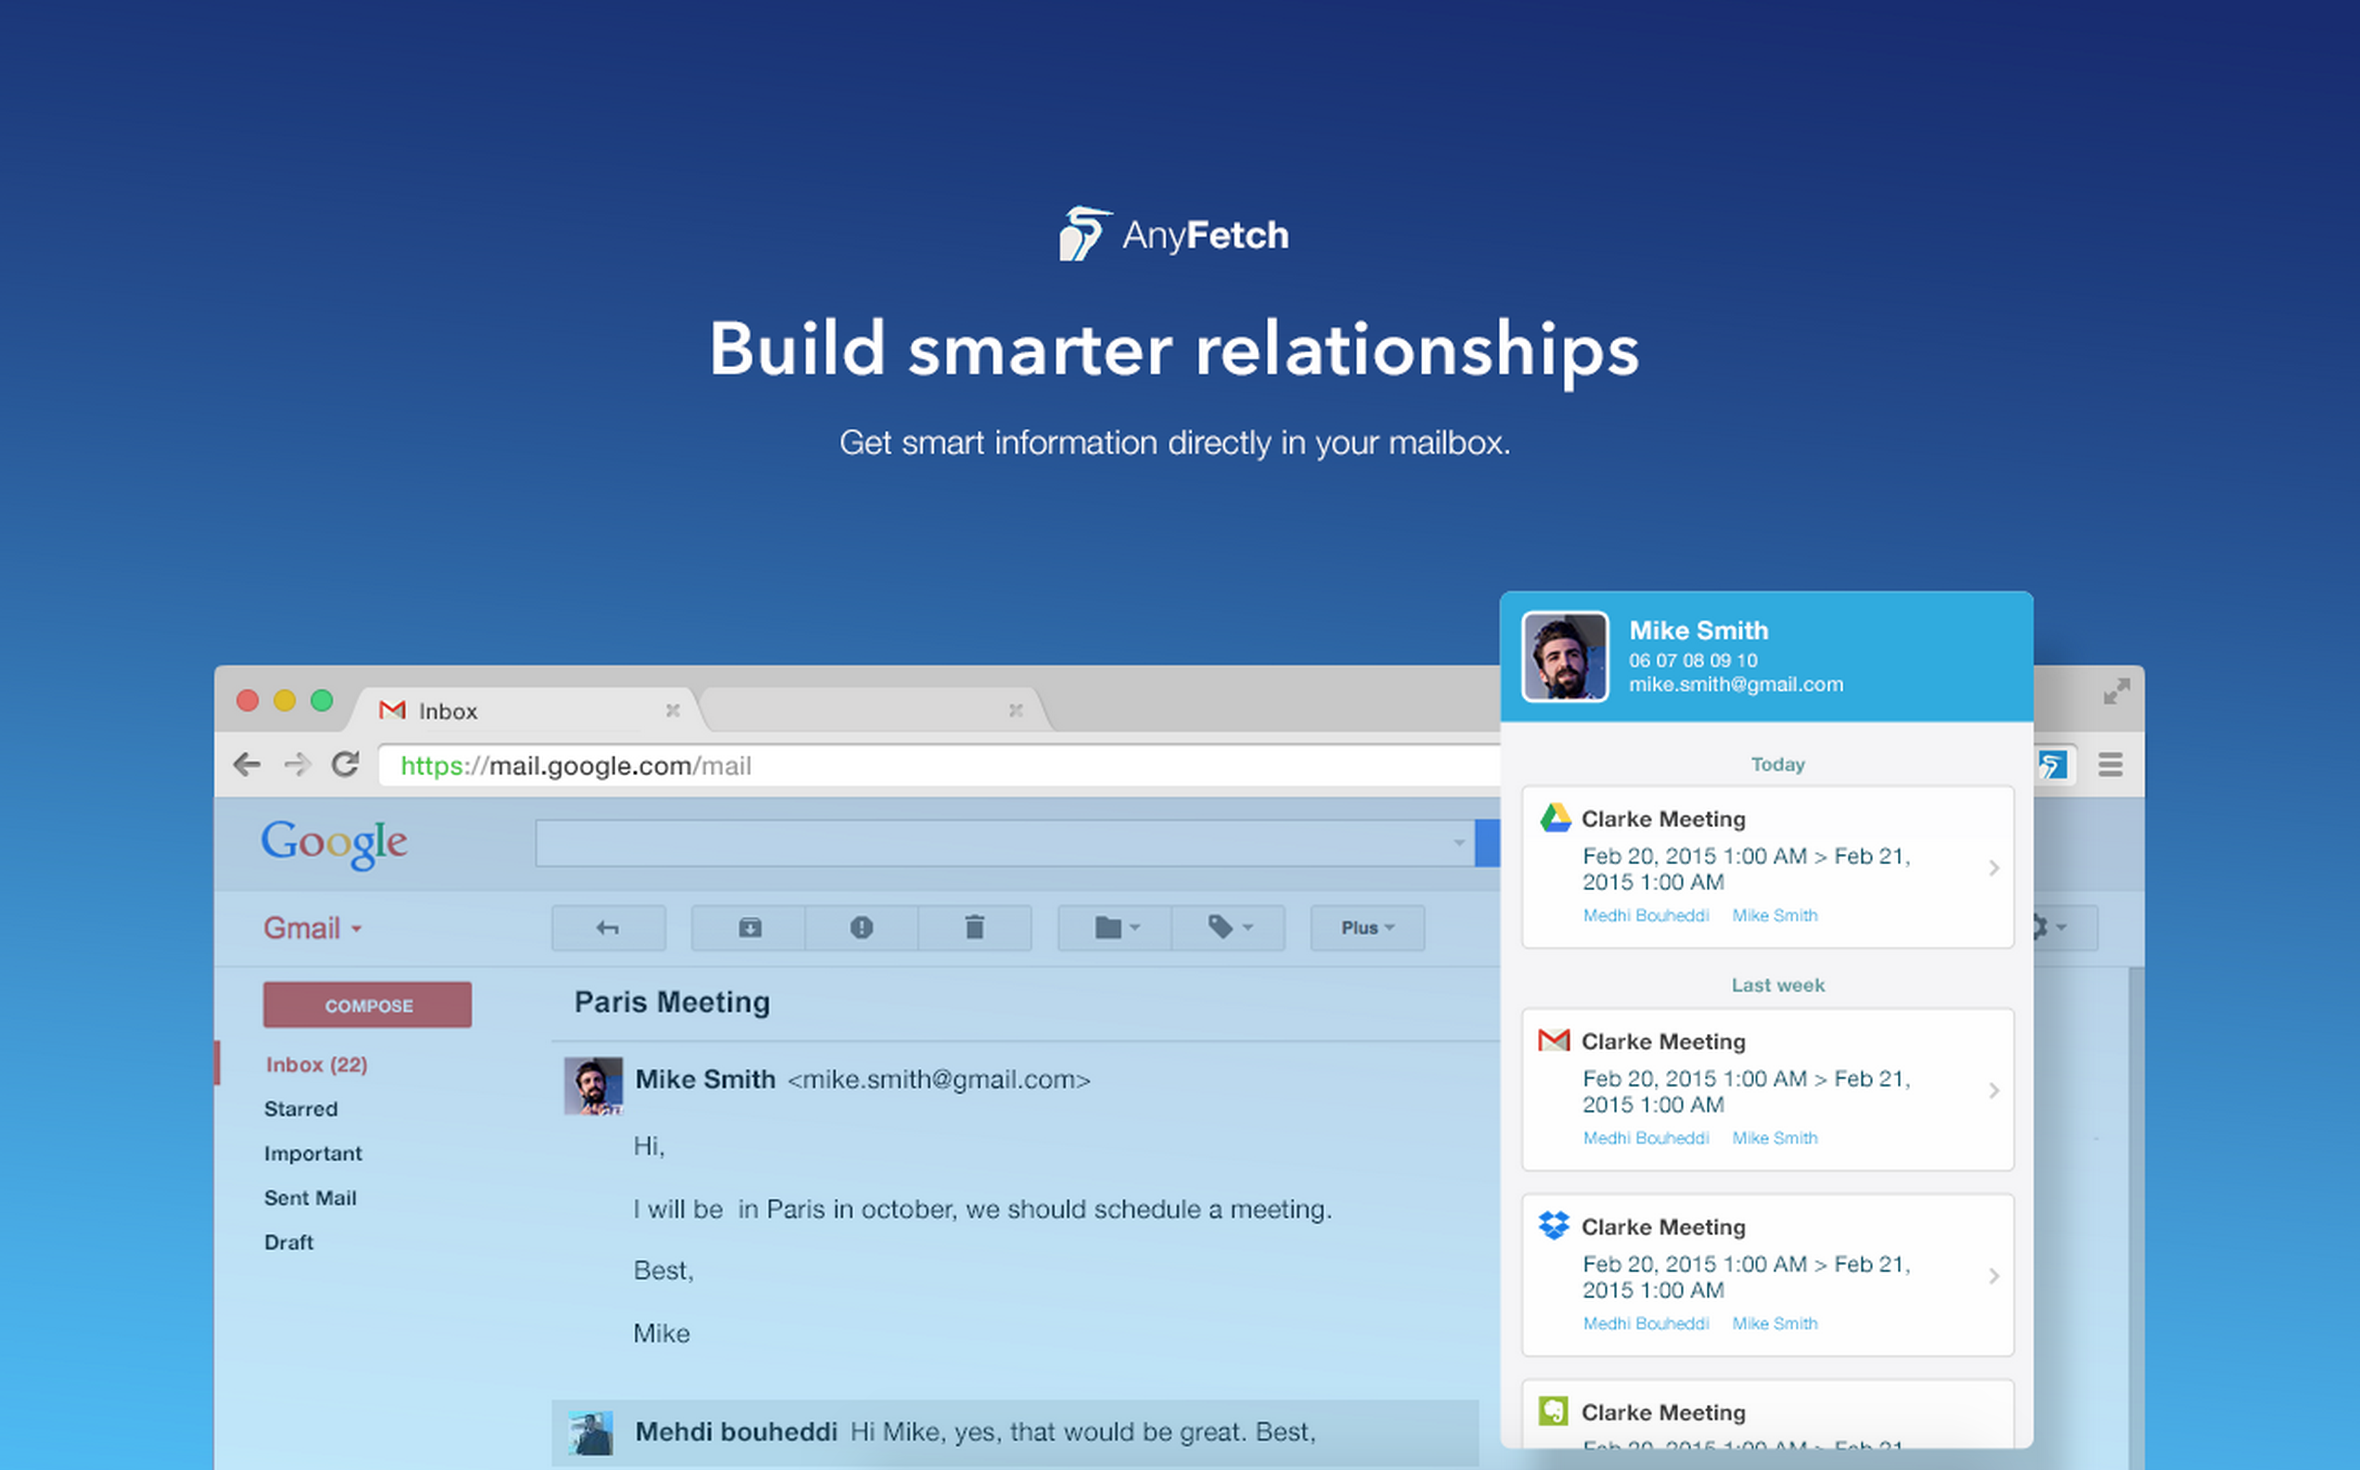Click the Gmail search field
The width and height of the screenshot is (2360, 1470).
1004,843
